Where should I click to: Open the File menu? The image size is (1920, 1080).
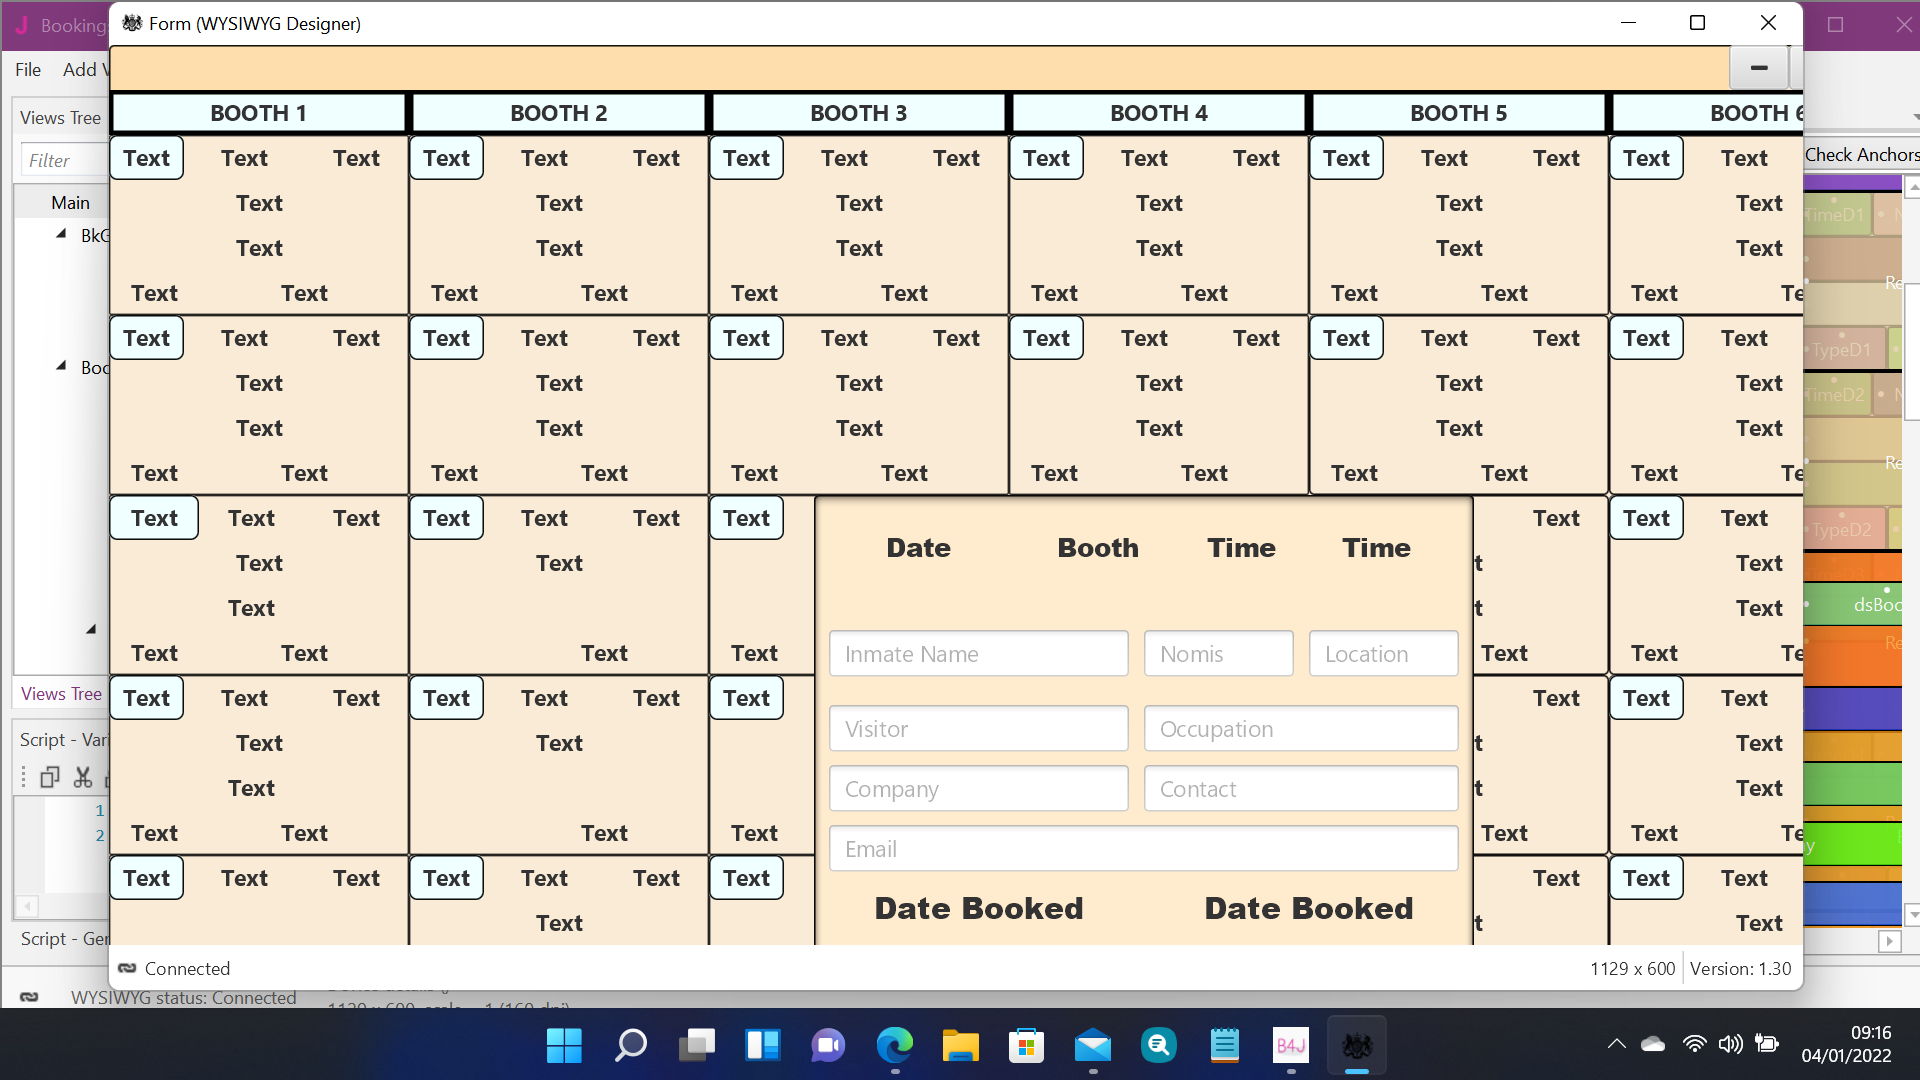pos(28,69)
